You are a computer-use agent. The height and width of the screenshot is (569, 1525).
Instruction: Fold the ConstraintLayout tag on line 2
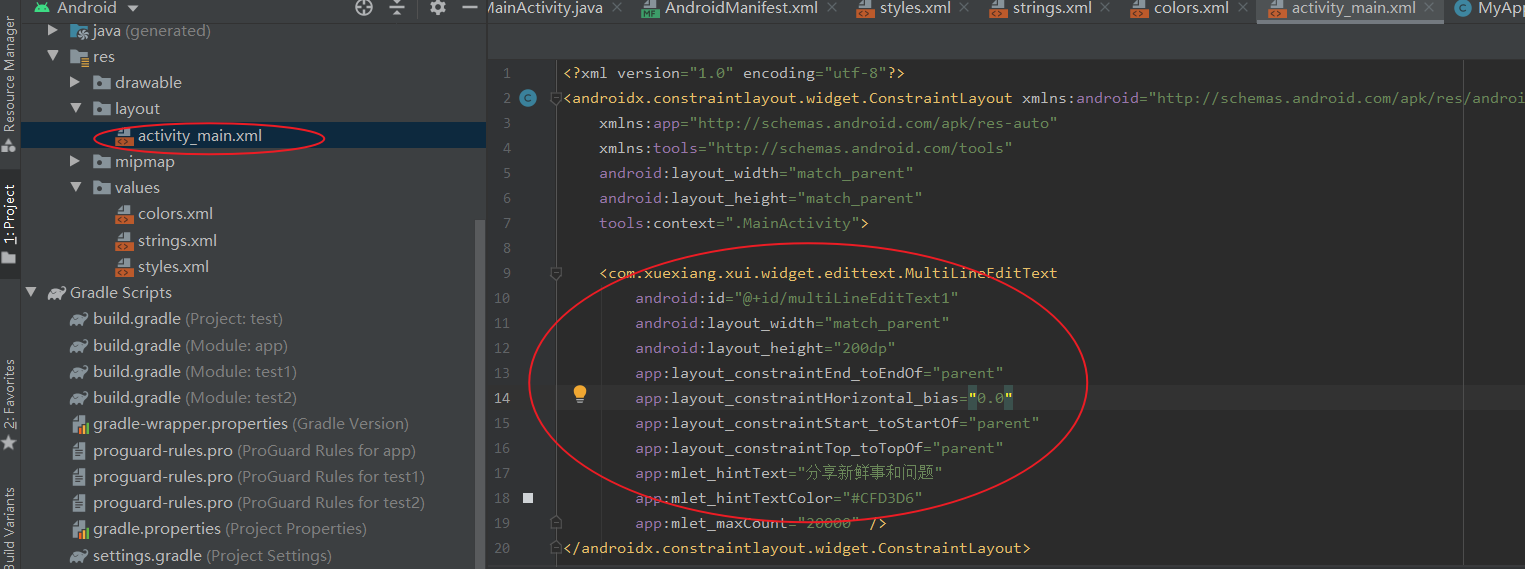click(x=557, y=98)
